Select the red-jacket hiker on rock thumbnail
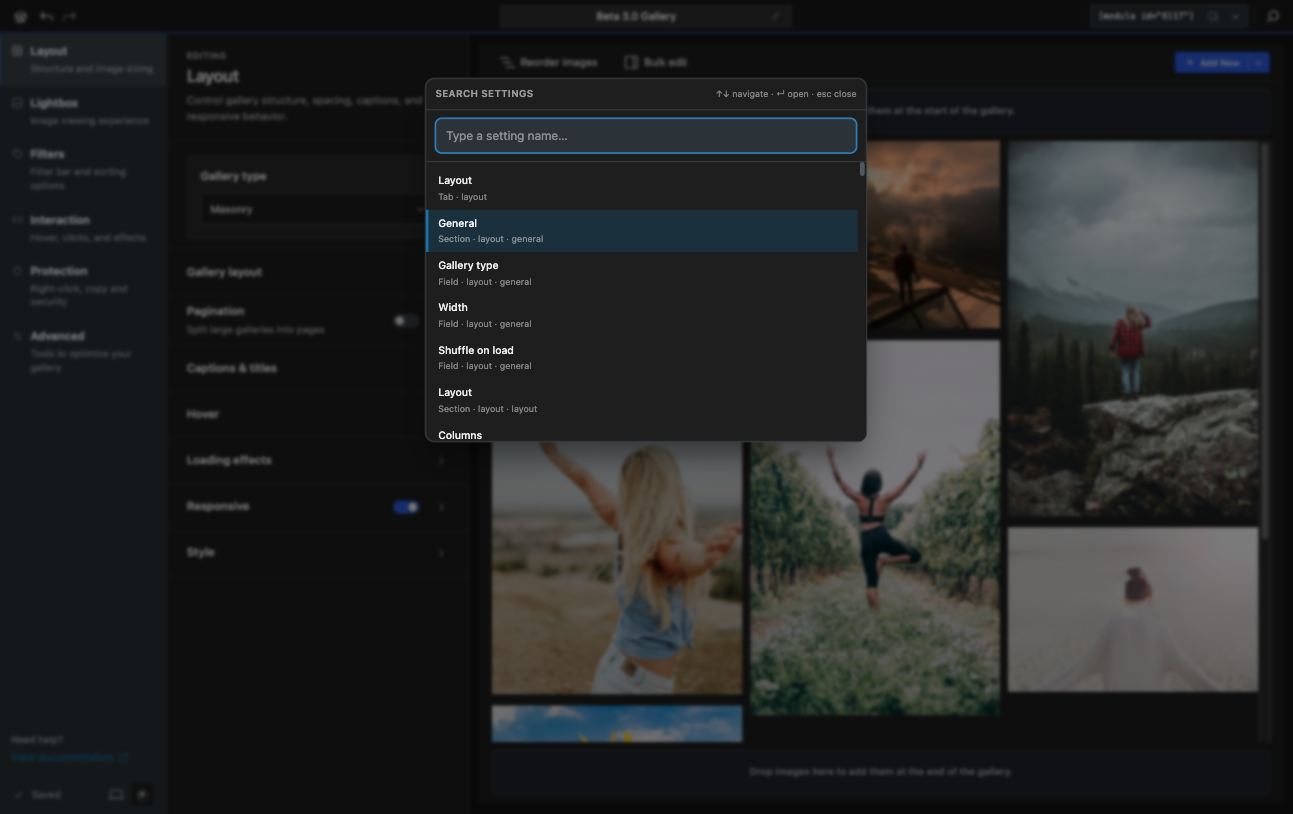The width and height of the screenshot is (1293, 814). (x=1133, y=330)
